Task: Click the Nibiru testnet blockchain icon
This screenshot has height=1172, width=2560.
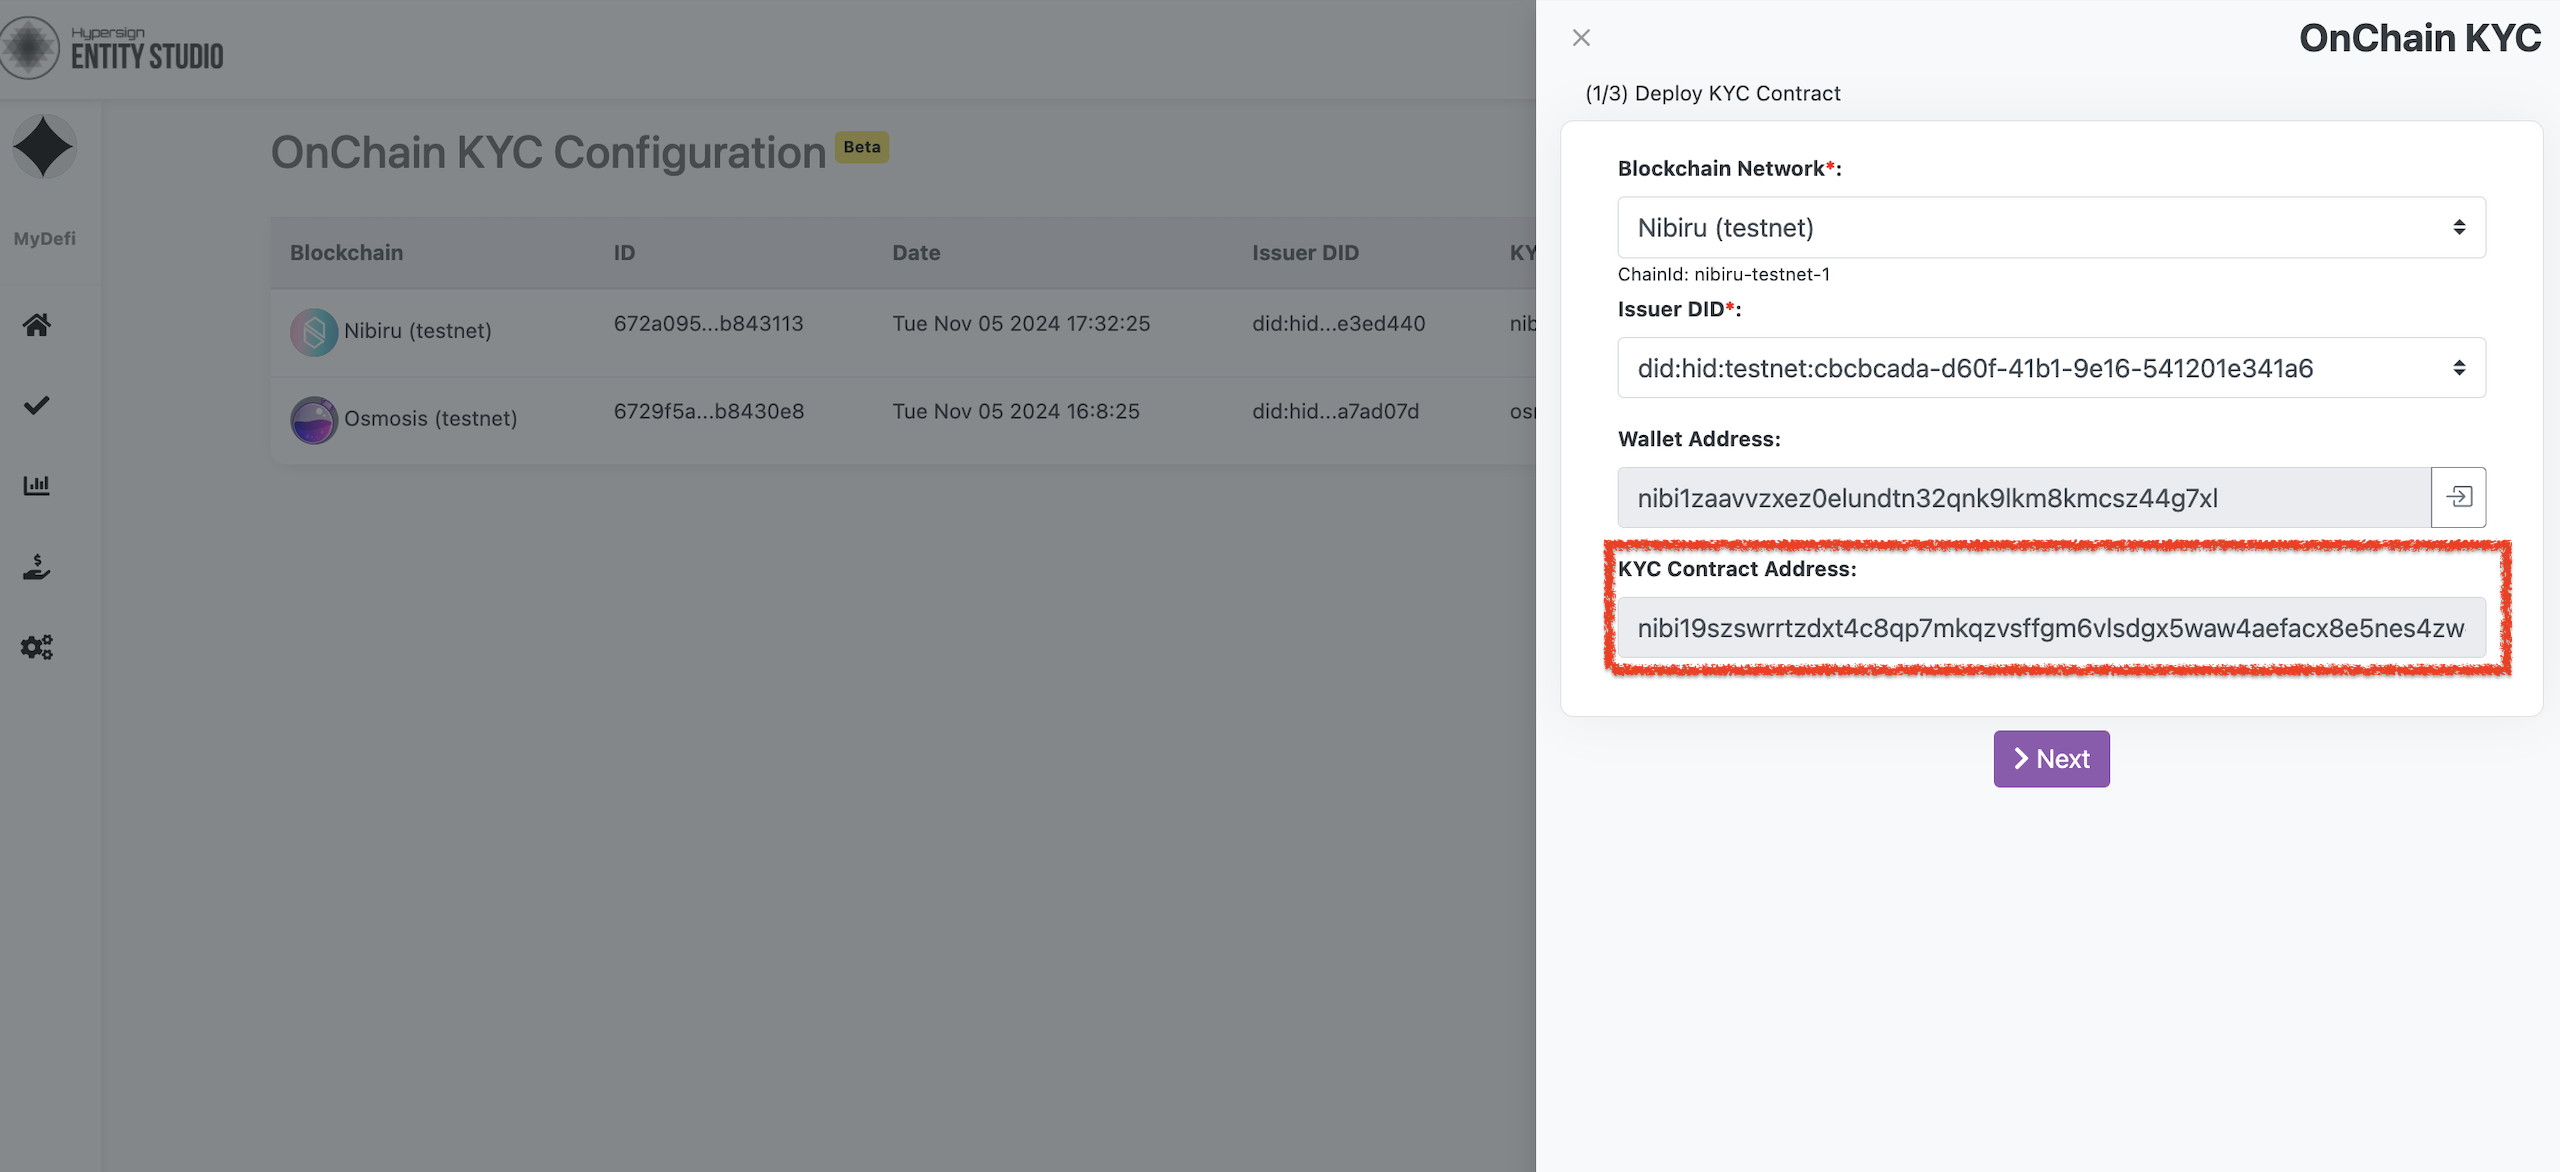Action: click(x=314, y=332)
